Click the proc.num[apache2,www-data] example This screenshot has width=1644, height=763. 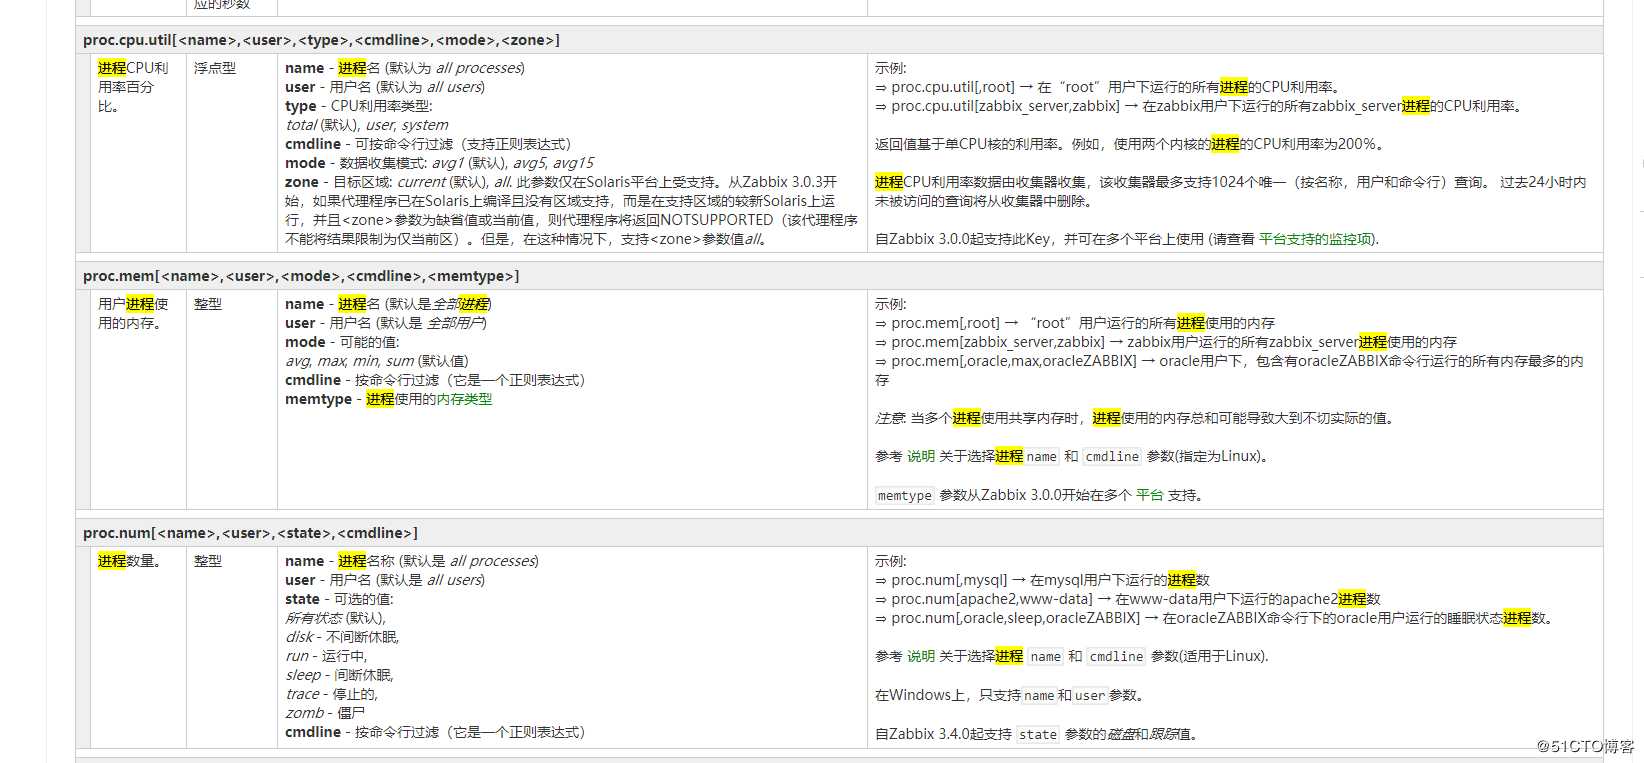tap(1128, 599)
